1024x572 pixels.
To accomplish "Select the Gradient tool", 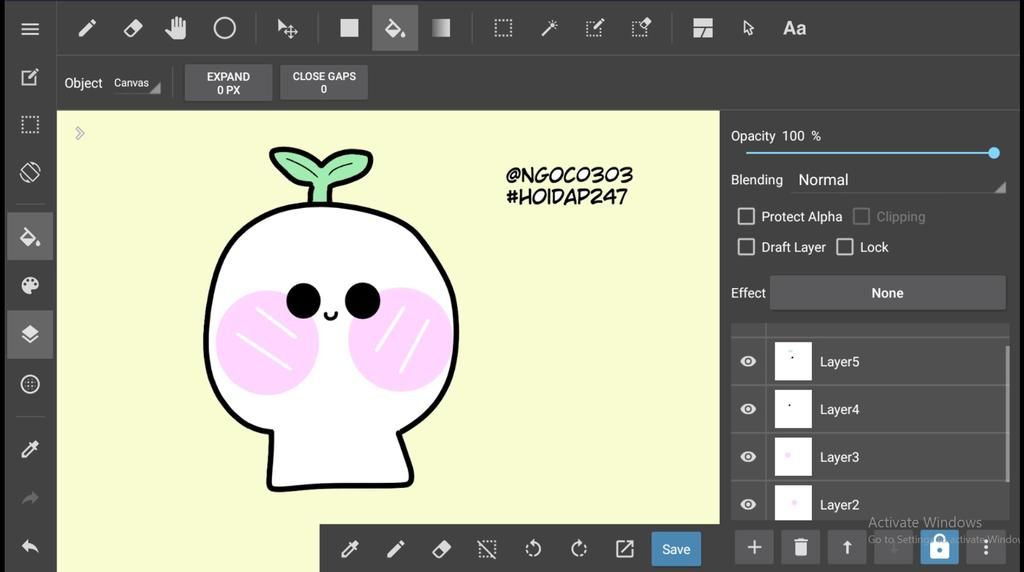I will tap(441, 28).
